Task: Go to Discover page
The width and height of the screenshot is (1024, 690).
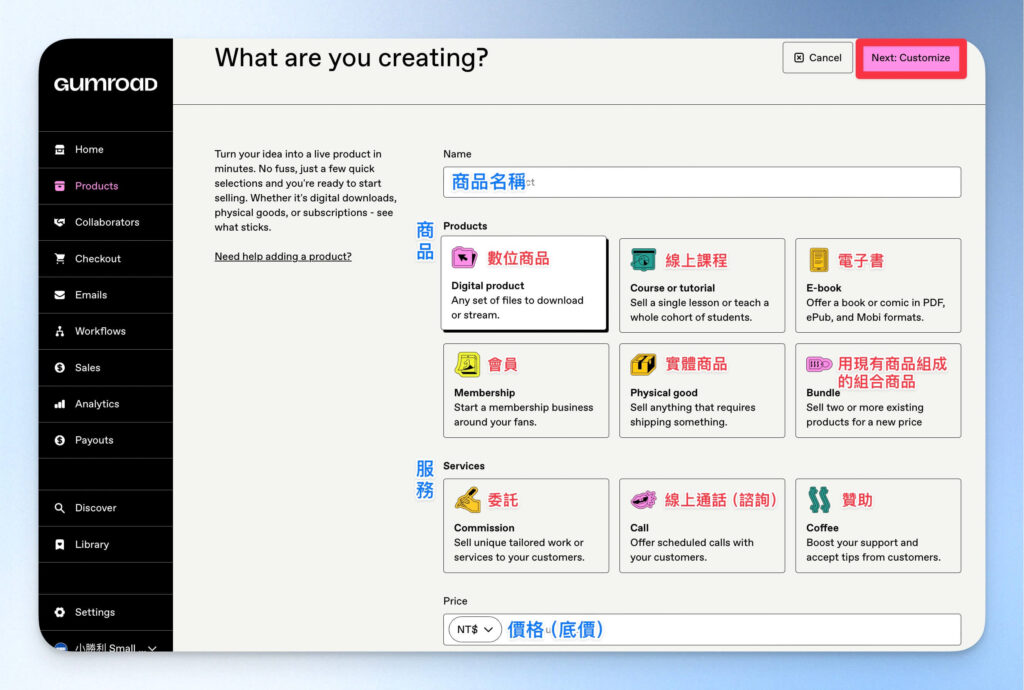Action: click(x=106, y=508)
